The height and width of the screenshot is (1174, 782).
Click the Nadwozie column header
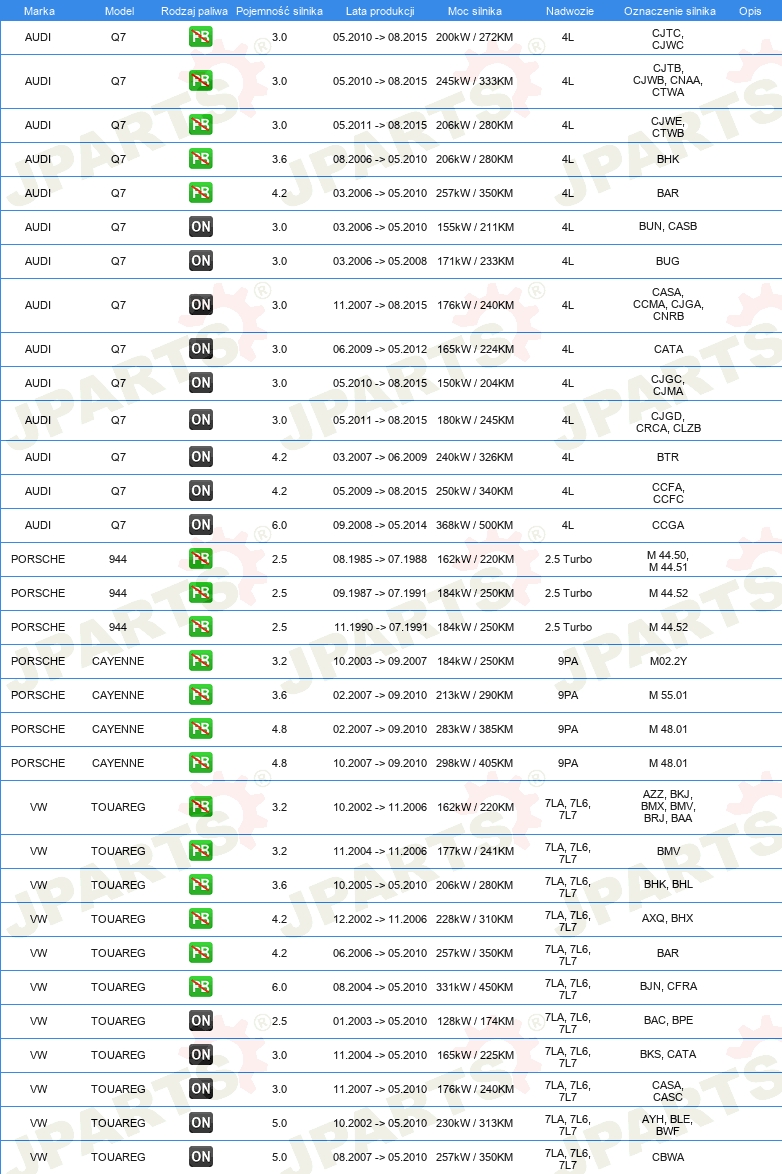point(569,11)
